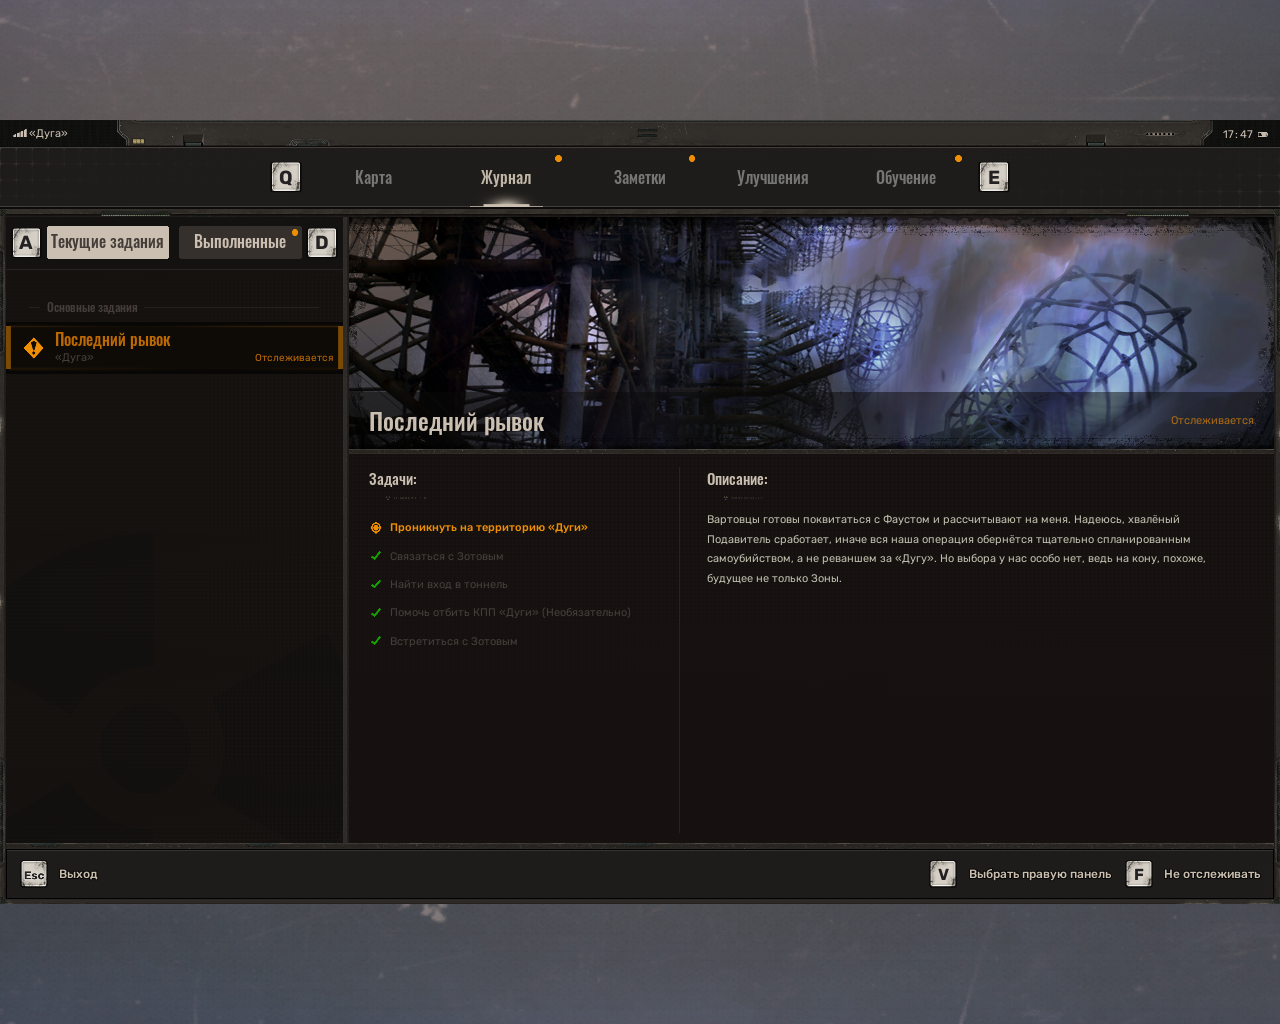1280x1024 pixels.
Task: Click the 17:47 clock in status bar
Action: 1238,134
